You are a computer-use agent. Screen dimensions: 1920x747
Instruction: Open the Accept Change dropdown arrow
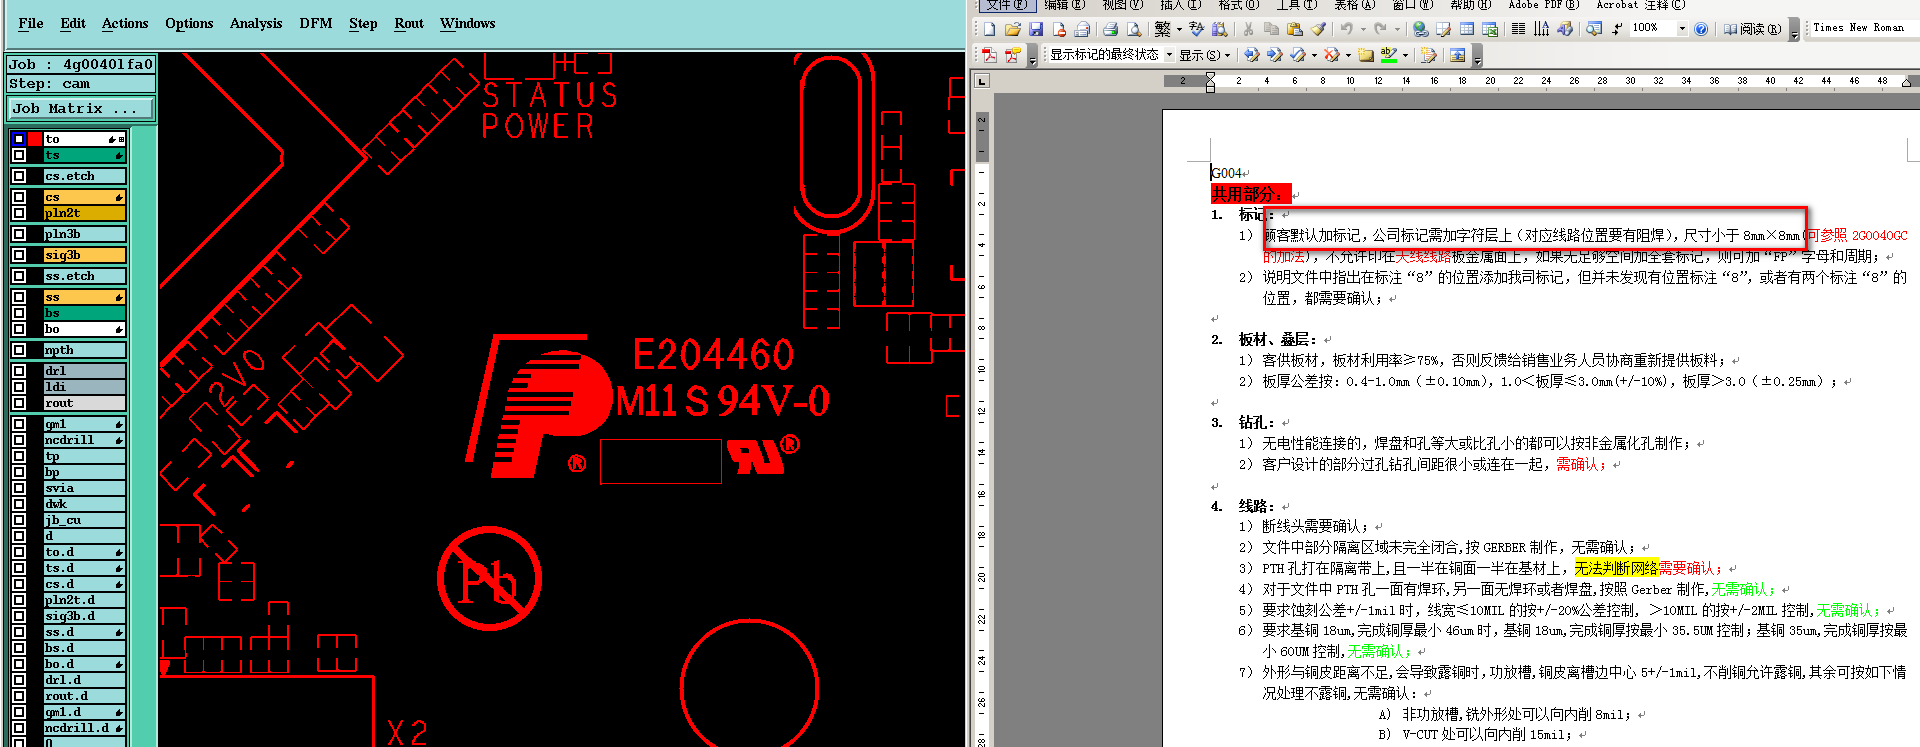click(1314, 55)
